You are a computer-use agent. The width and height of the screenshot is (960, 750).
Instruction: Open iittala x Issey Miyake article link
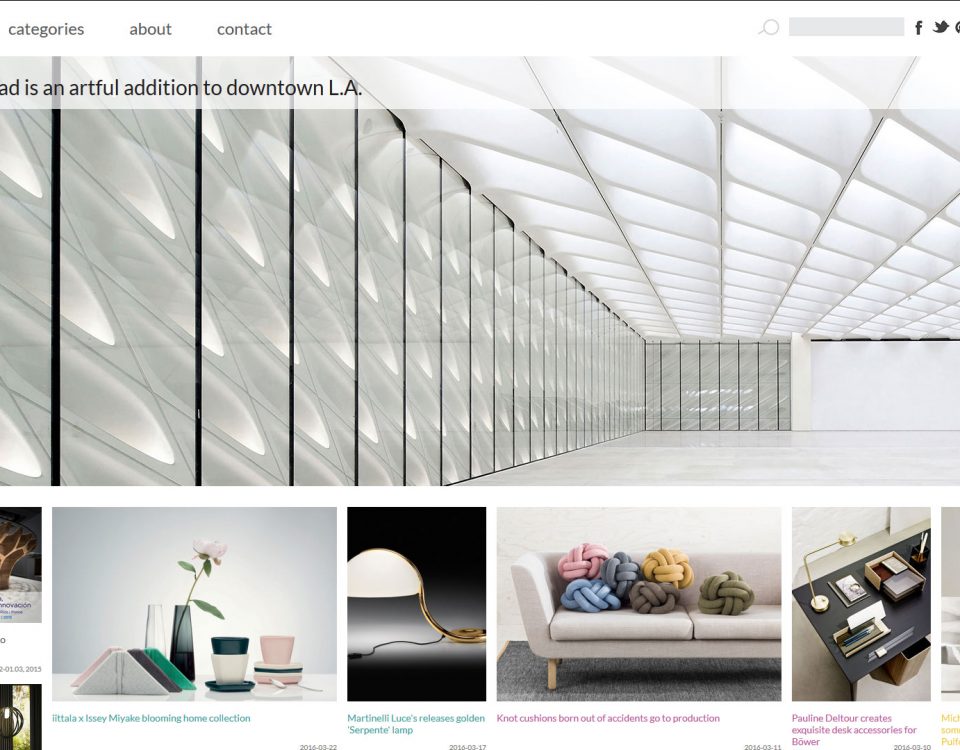pos(151,718)
